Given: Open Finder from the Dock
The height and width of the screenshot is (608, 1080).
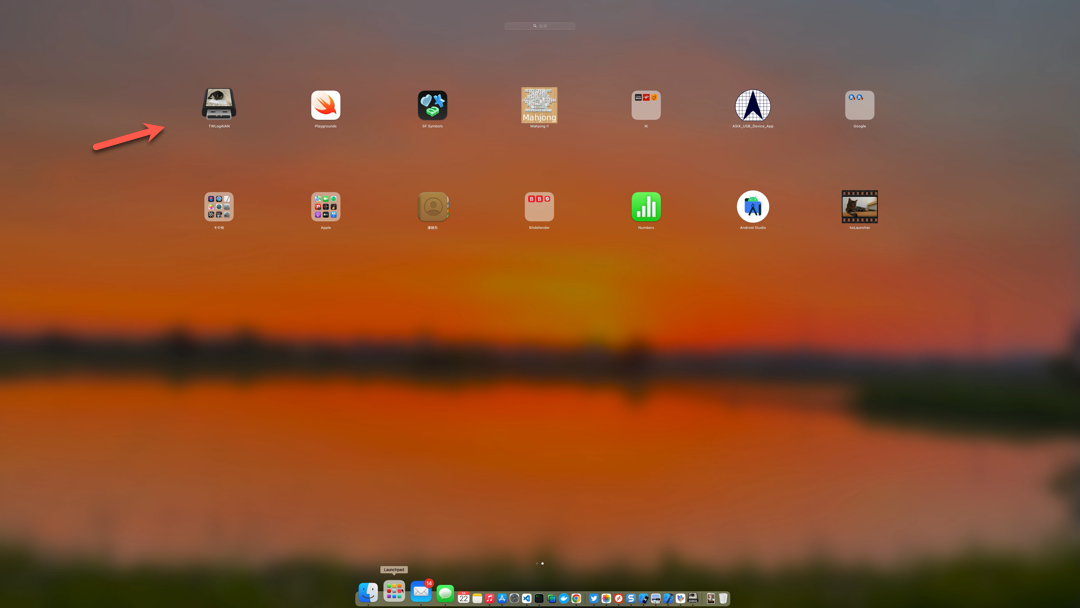Looking at the screenshot, I should (x=368, y=593).
